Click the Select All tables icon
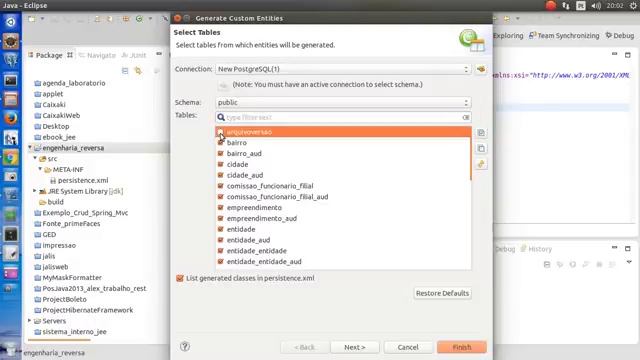Image resolution: width=640 pixels, height=360 pixels. [x=481, y=133]
